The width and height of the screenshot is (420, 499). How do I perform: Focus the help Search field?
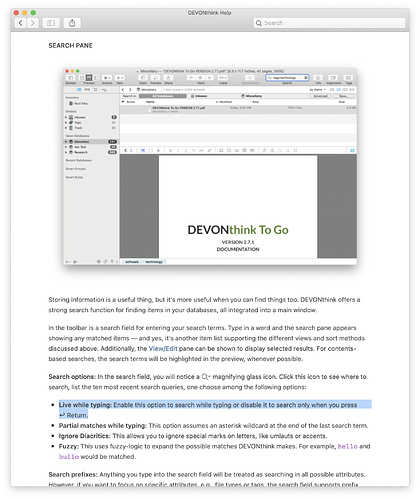click(329, 23)
